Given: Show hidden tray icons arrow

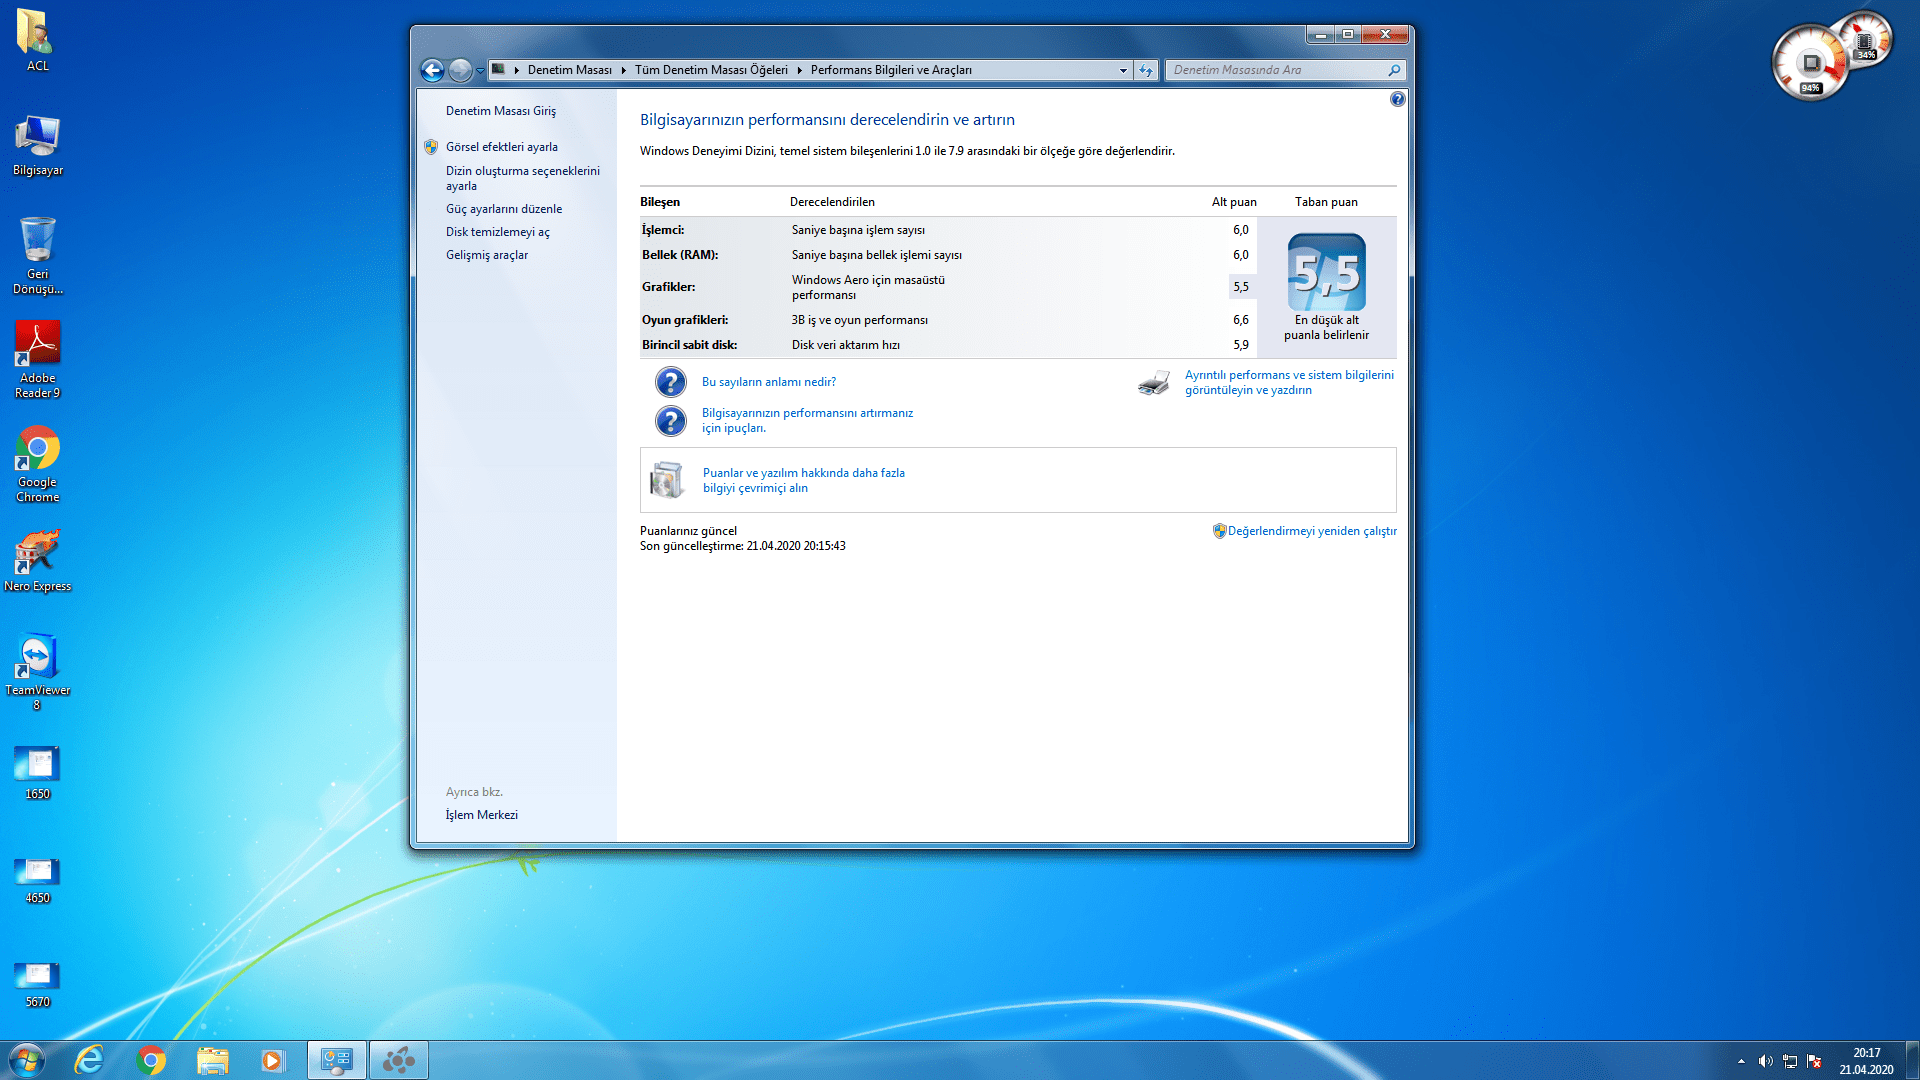Looking at the screenshot, I should [x=1741, y=1061].
